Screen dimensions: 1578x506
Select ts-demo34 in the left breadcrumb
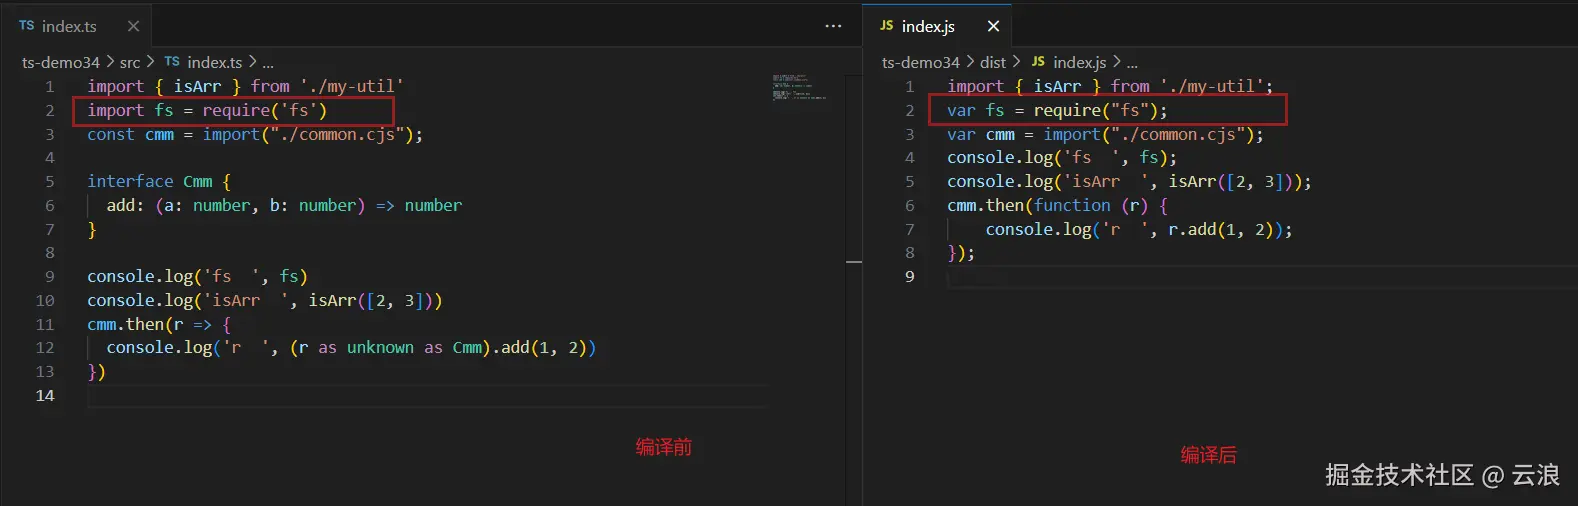point(61,62)
